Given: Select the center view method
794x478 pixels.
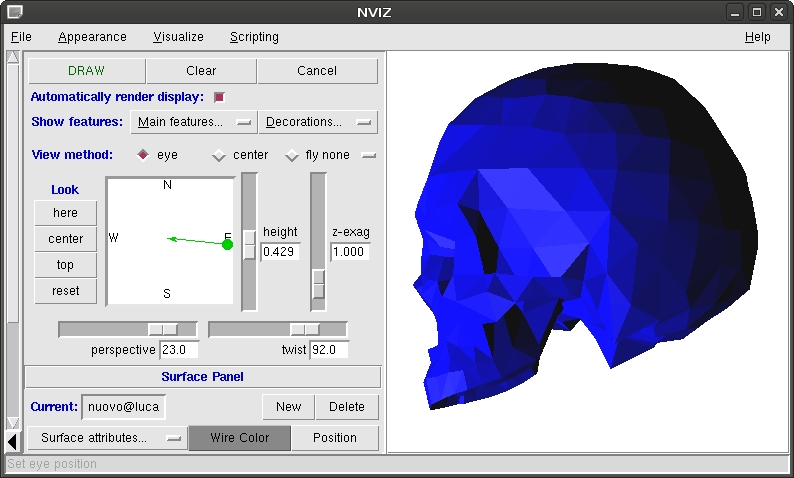Looking at the screenshot, I should [x=219, y=155].
